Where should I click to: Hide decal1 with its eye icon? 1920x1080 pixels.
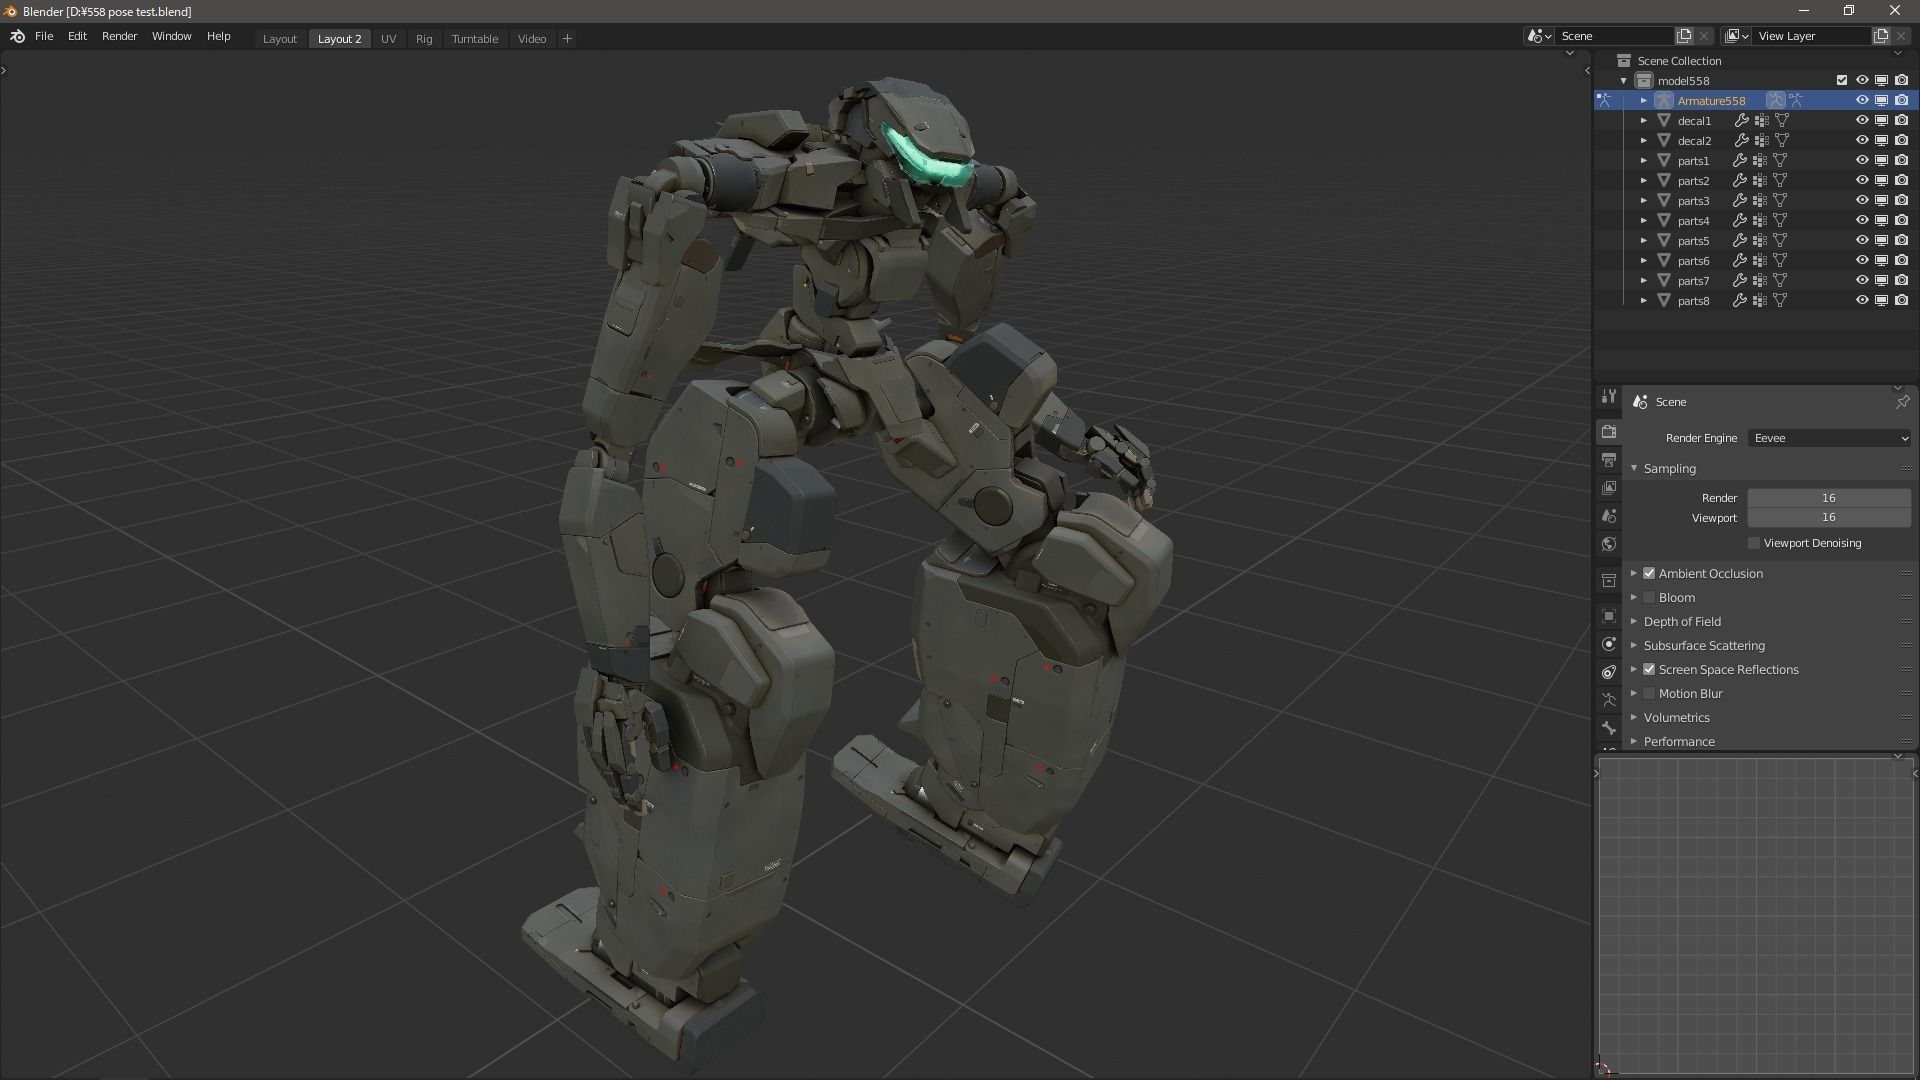1862,121
